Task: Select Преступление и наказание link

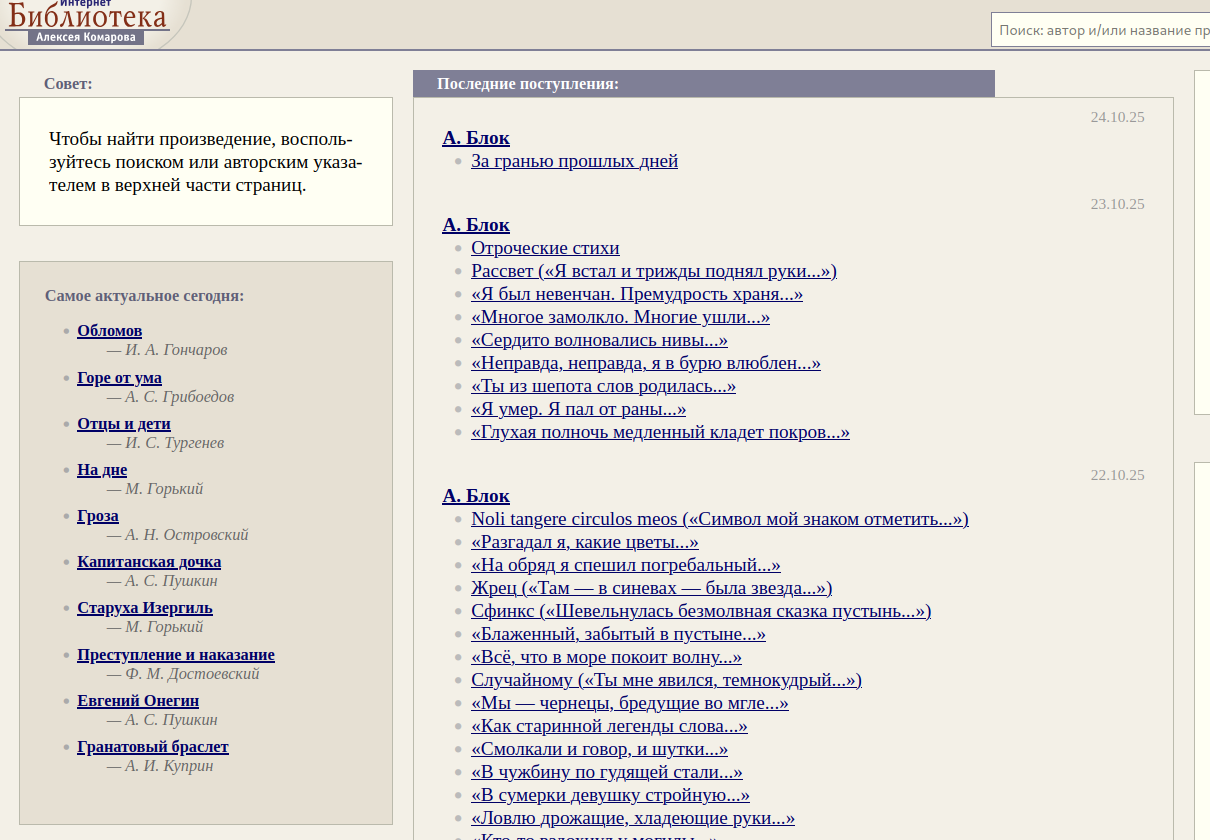Action: coord(176,655)
